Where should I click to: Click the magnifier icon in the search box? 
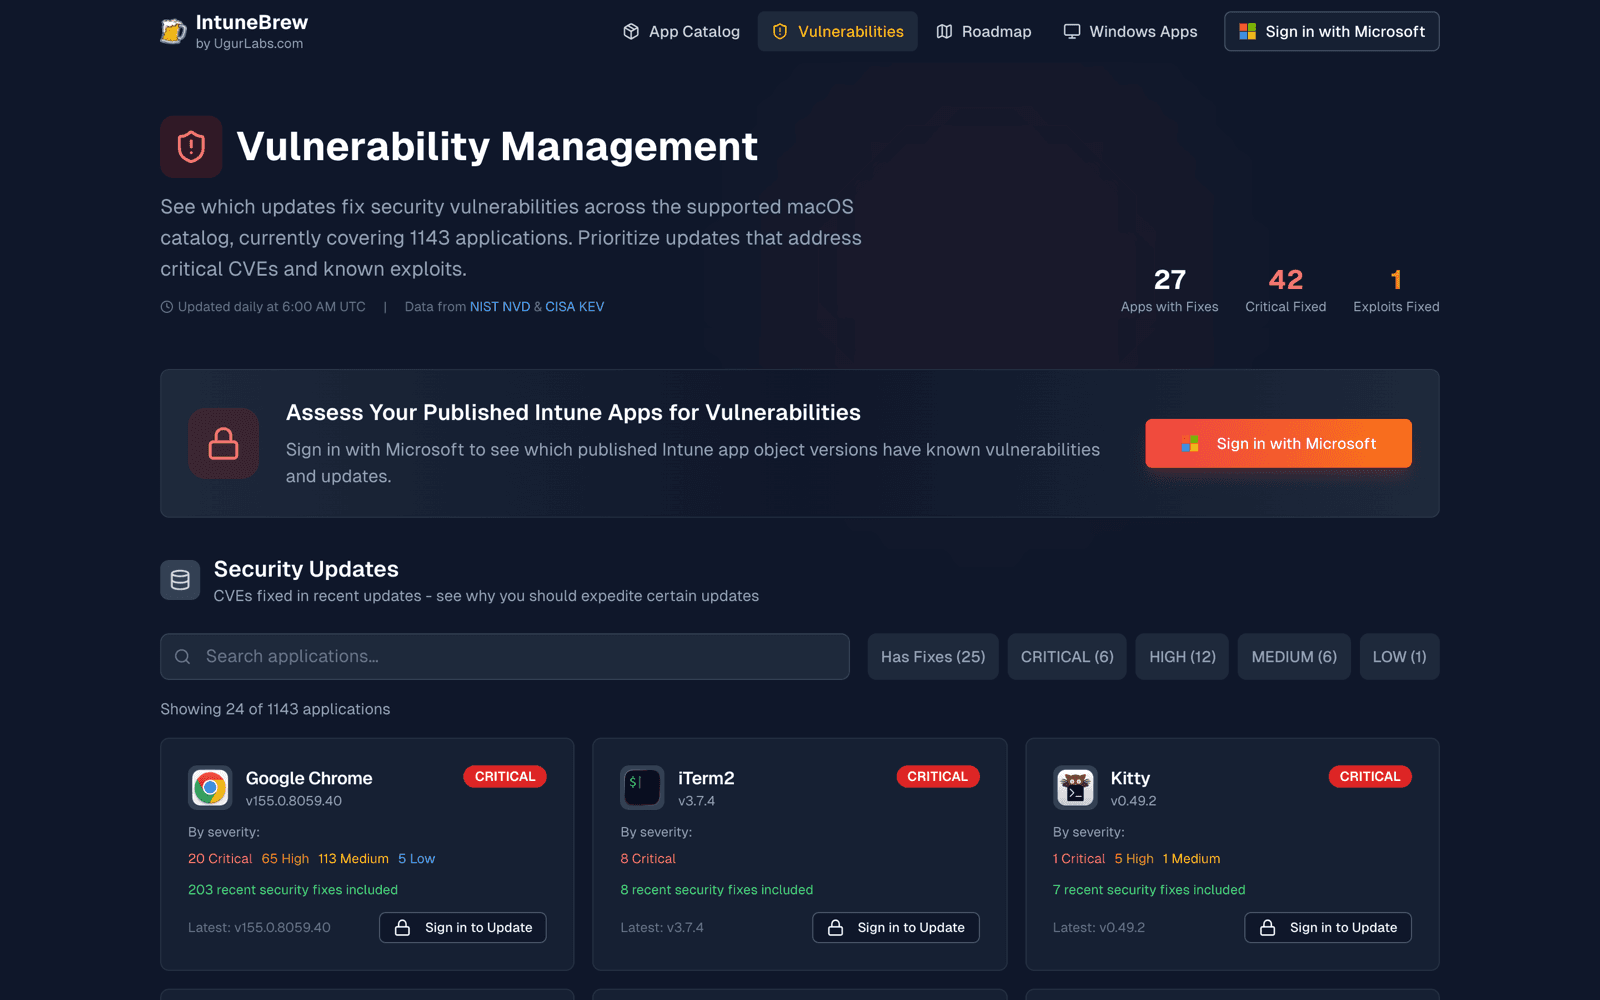click(182, 657)
